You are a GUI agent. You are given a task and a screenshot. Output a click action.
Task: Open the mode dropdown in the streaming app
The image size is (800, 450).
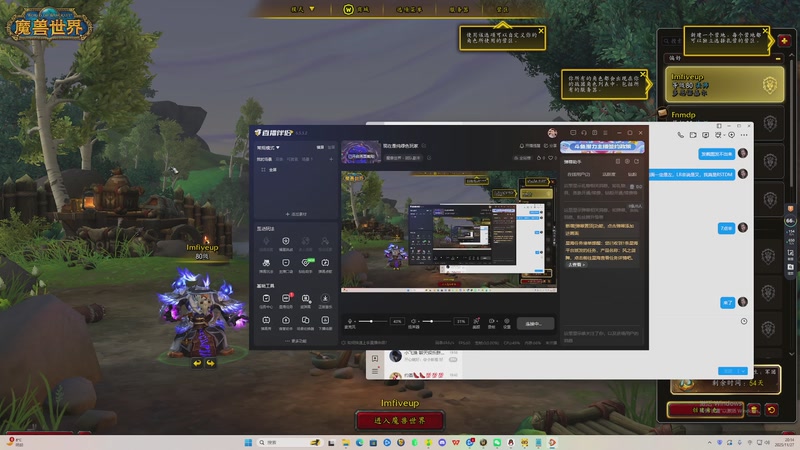coord(268,147)
